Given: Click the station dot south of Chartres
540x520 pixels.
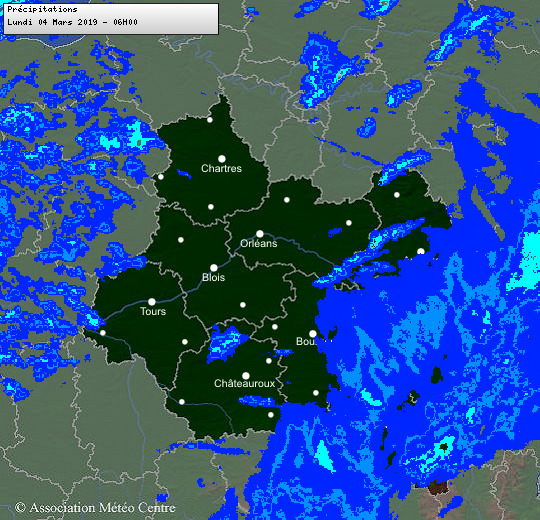Looking at the screenshot, I should coord(211,207).
